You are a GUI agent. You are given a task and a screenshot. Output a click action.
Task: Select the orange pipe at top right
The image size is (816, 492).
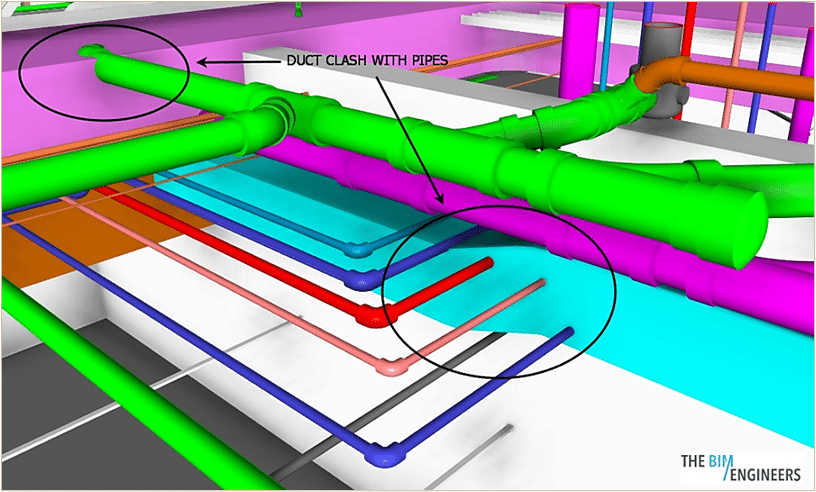point(740,84)
